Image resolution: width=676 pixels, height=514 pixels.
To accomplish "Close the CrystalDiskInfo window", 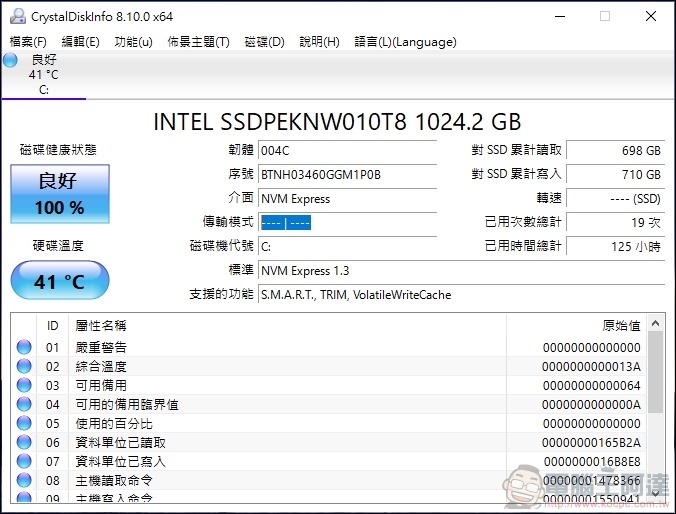I will click(x=651, y=16).
